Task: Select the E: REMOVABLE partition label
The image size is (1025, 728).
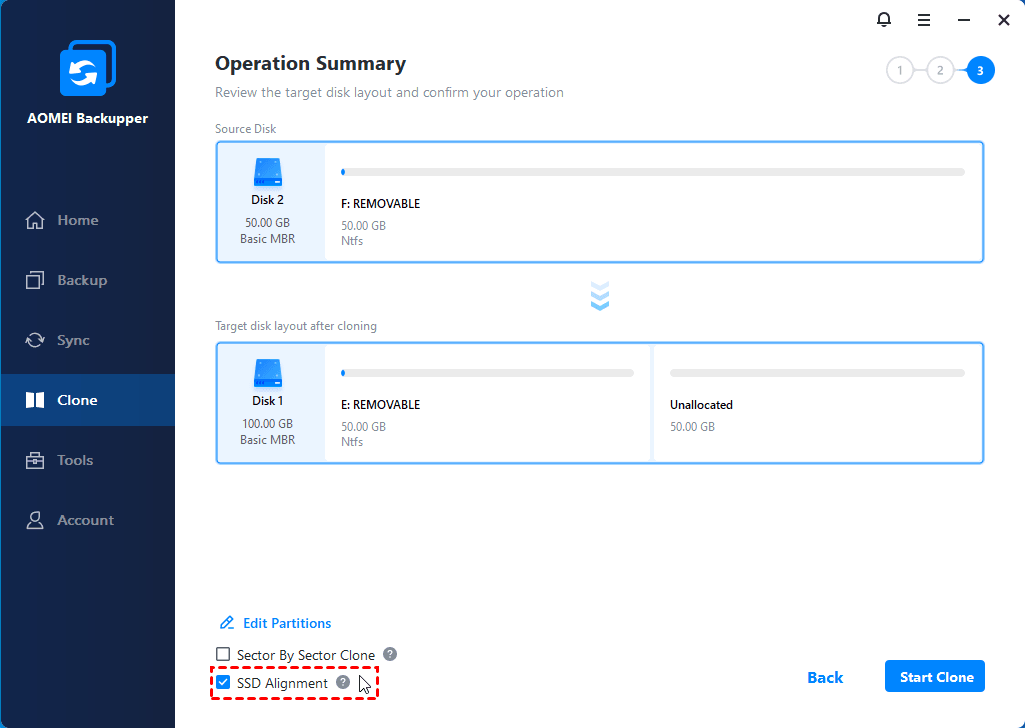Action: click(380, 405)
